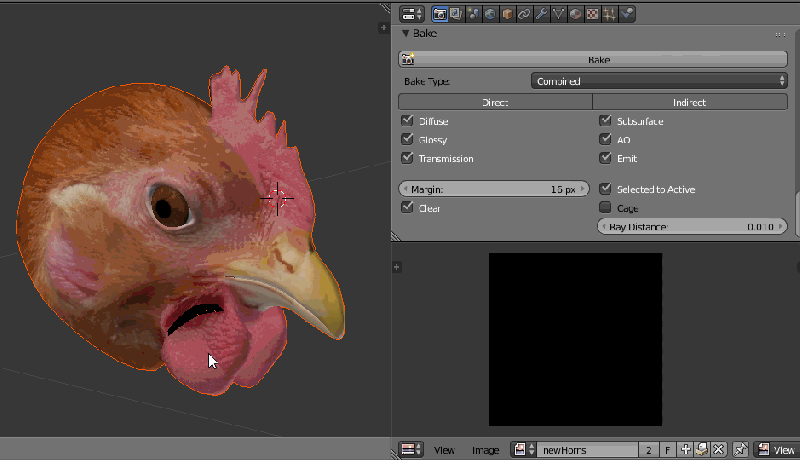Open the View menu in the image editor

(444, 450)
